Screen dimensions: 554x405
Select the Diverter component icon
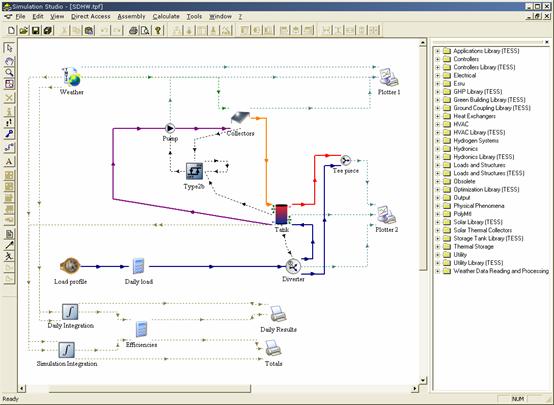coord(293,266)
